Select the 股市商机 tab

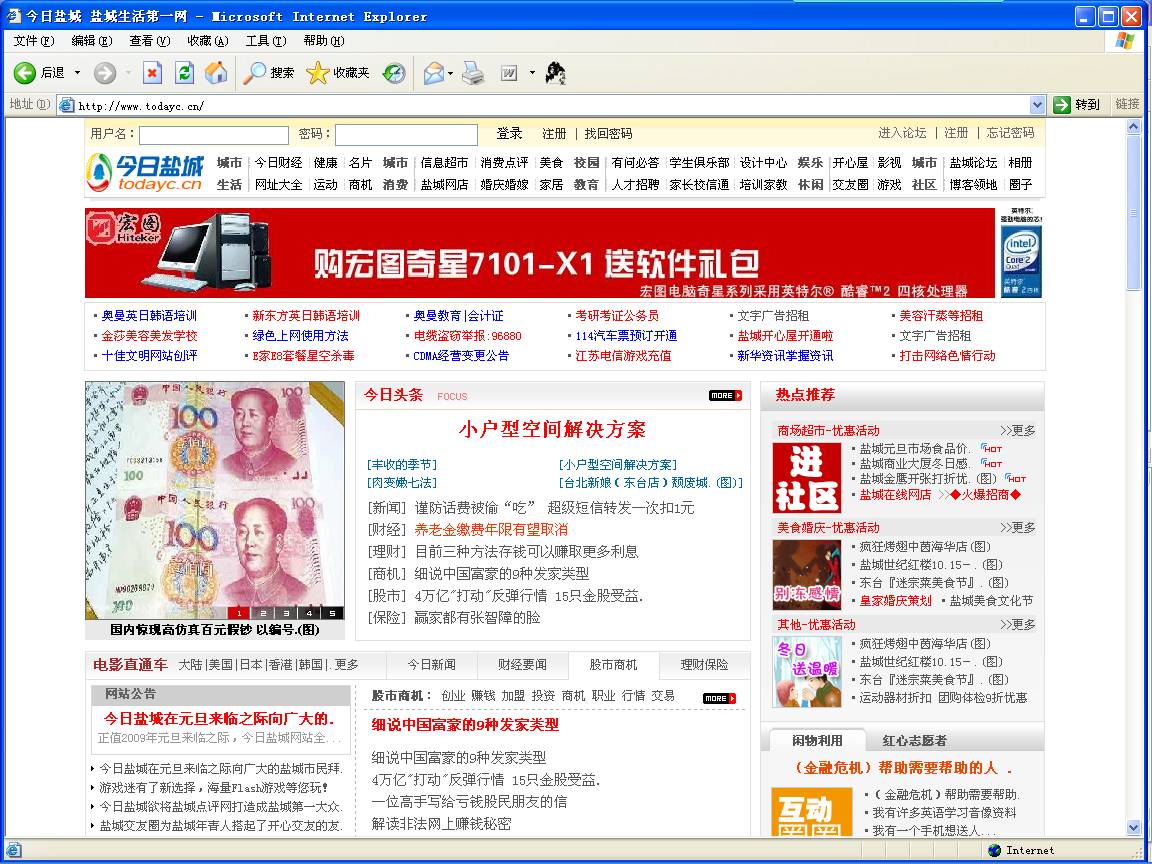click(x=613, y=665)
